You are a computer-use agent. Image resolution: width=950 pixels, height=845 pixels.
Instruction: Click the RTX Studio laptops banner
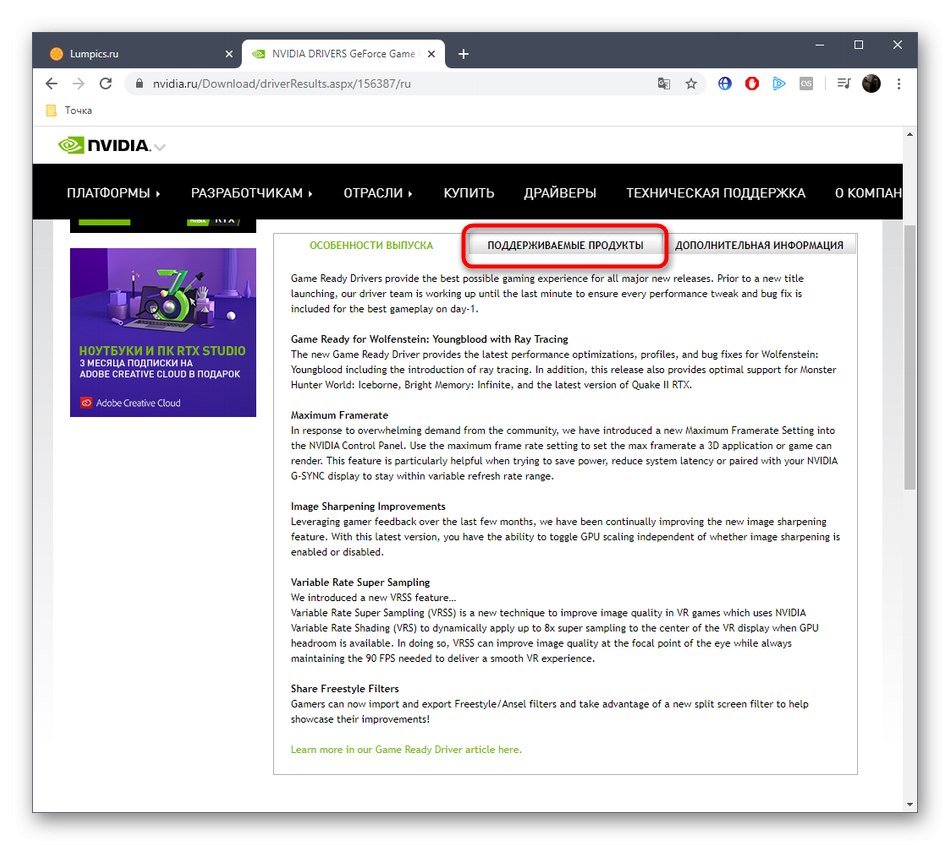(x=163, y=332)
